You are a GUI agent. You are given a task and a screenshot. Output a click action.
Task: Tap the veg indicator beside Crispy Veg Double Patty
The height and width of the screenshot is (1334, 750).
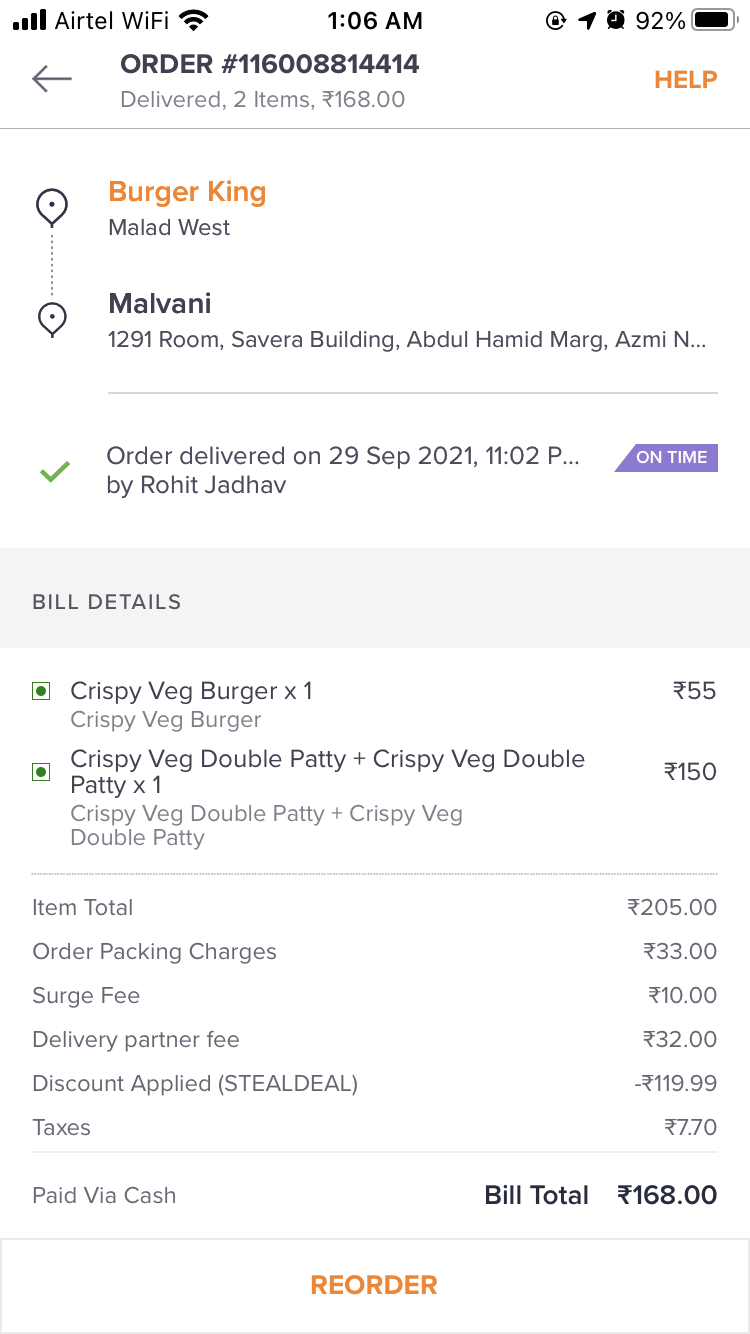(x=41, y=771)
